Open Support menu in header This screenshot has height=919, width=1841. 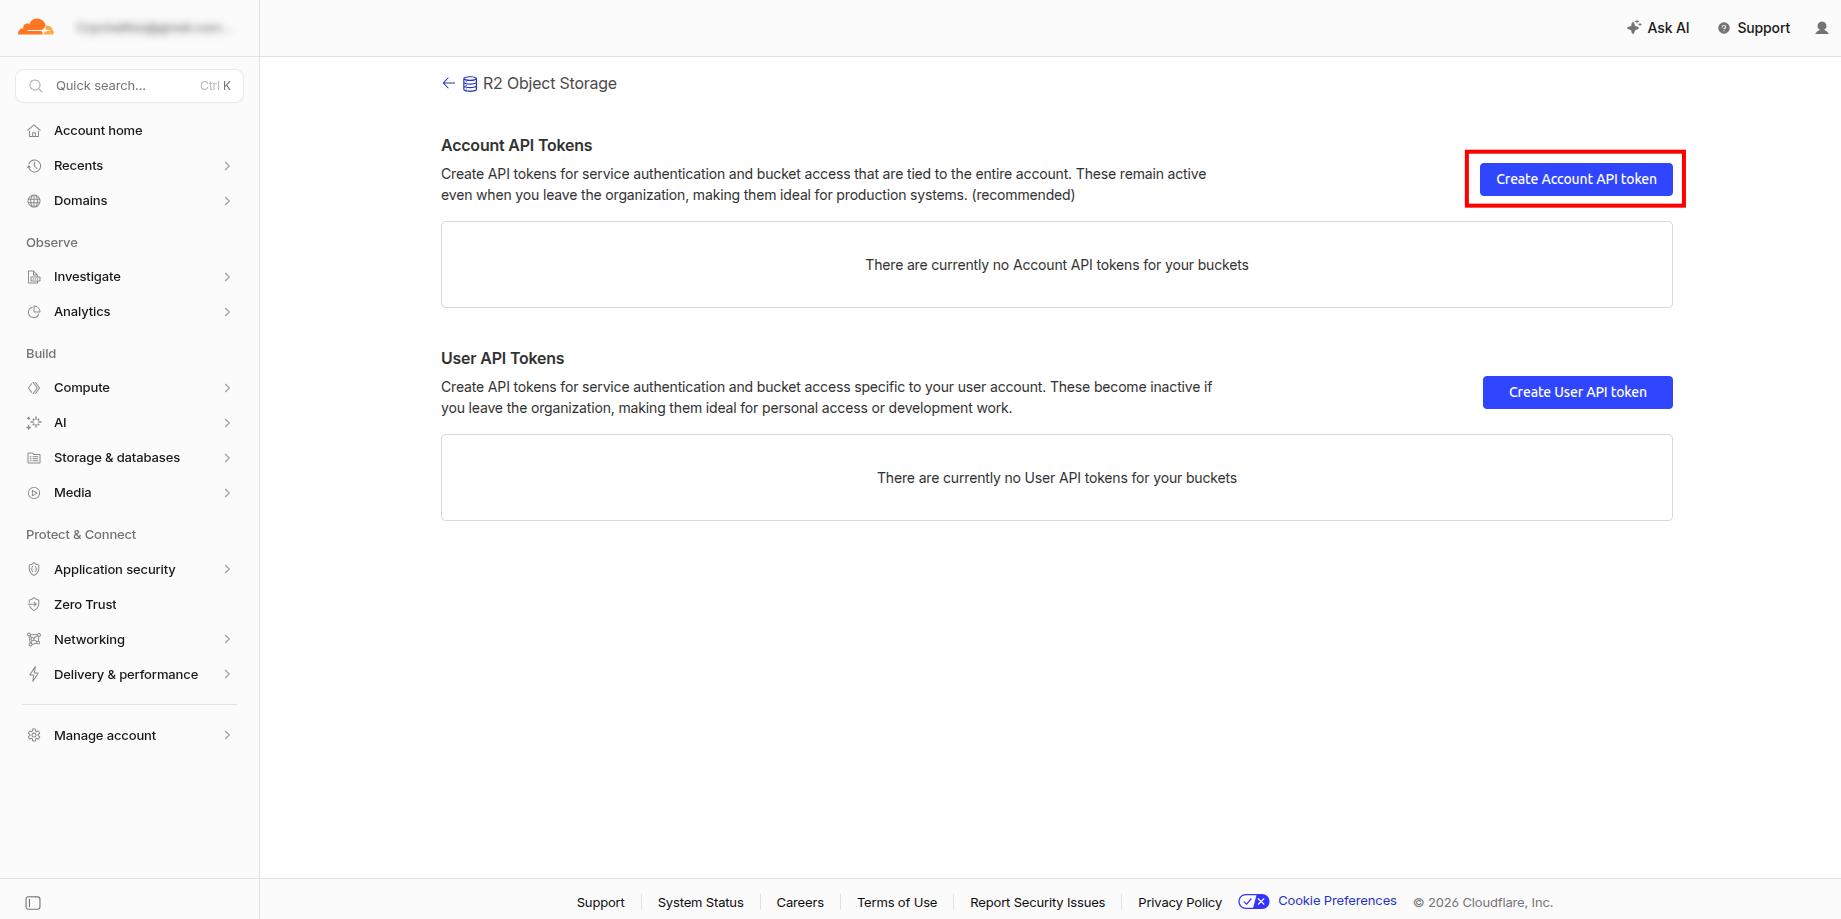pyautogui.click(x=1754, y=28)
